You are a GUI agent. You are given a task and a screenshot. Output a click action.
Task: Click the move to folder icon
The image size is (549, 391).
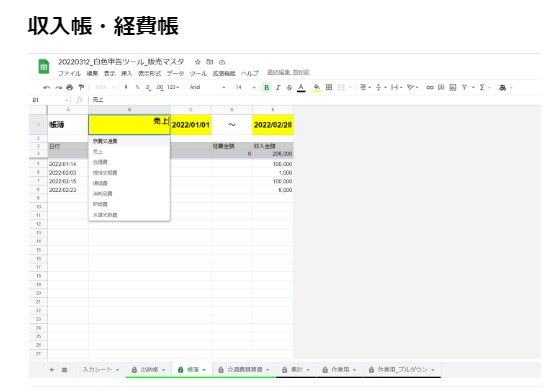point(210,62)
